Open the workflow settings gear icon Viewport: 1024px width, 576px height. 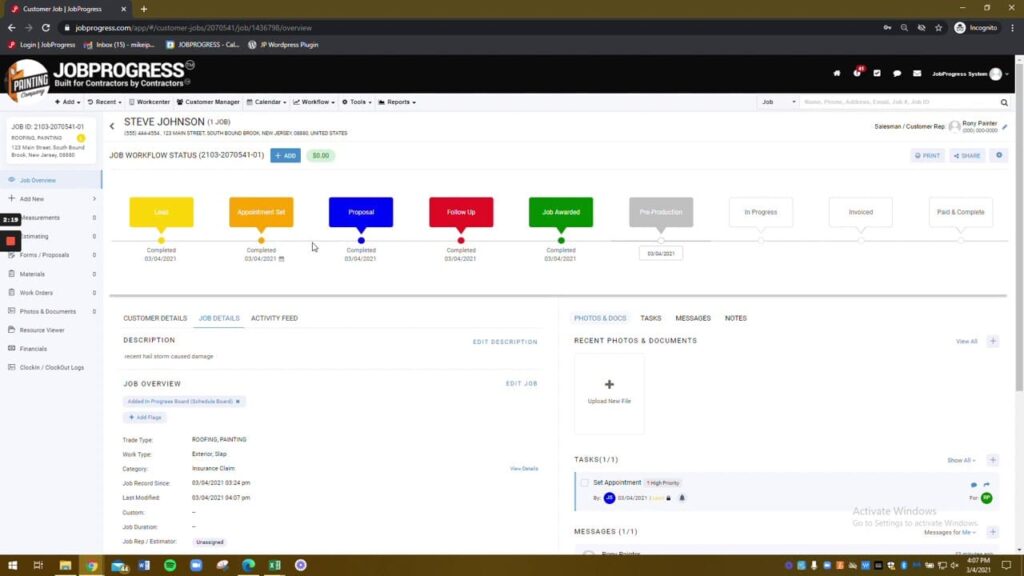click(x=997, y=155)
